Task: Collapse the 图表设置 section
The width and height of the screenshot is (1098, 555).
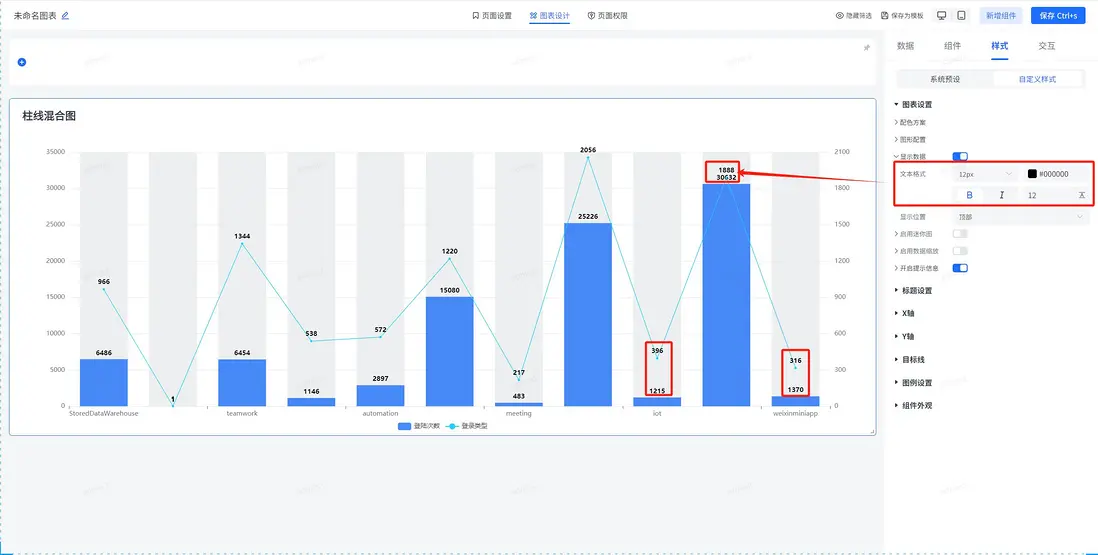Action: click(x=913, y=104)
